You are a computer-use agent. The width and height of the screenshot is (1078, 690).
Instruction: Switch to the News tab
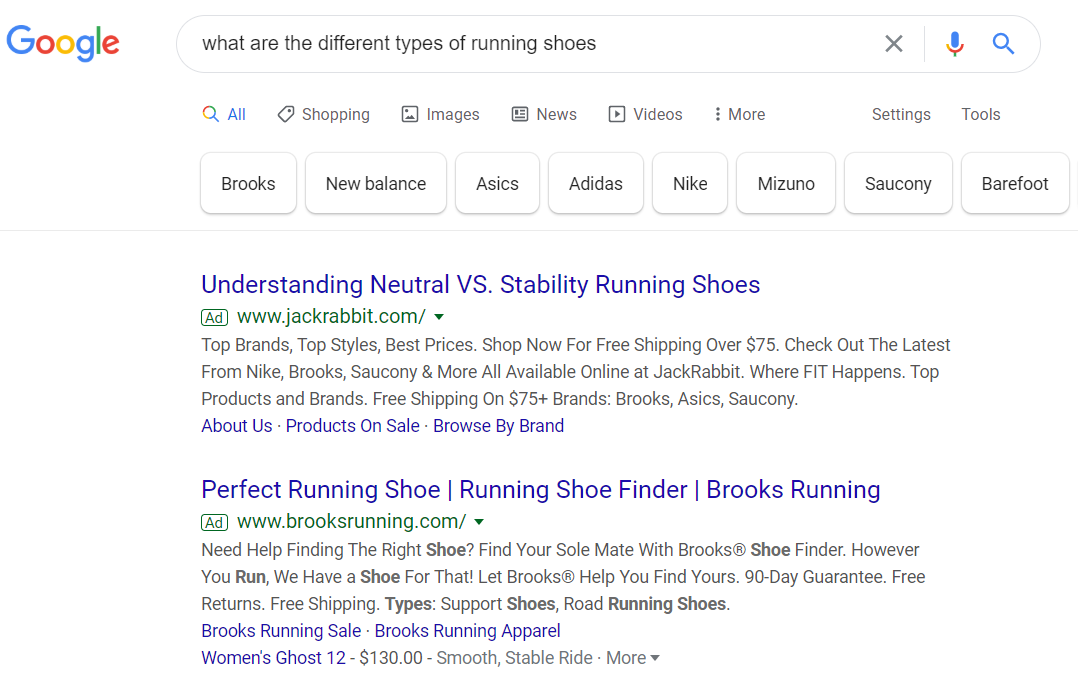(544, 114)
